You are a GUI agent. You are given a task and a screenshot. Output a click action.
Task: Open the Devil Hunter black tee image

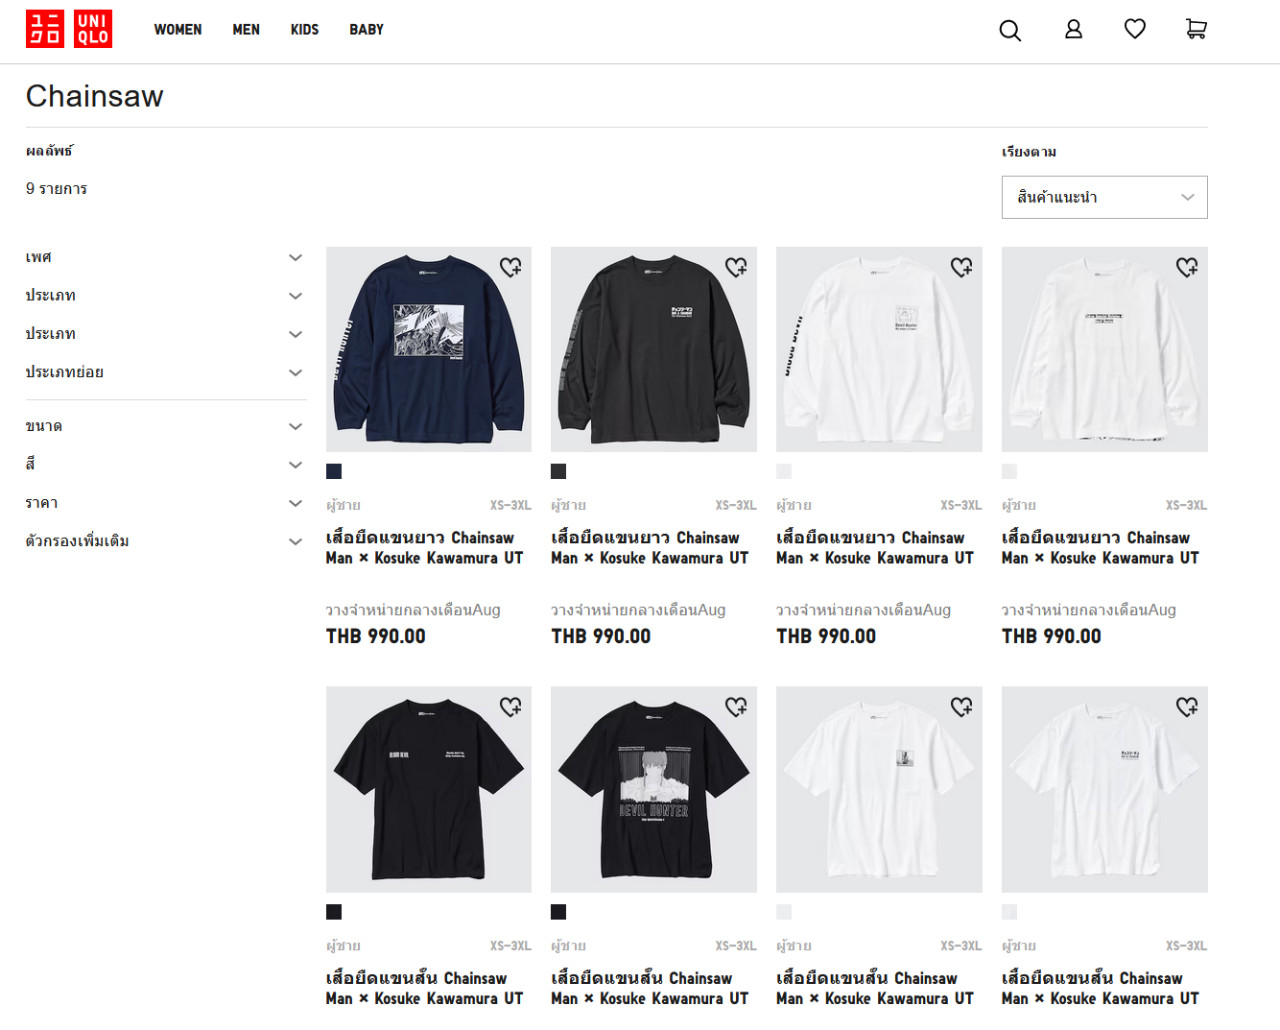654,789
